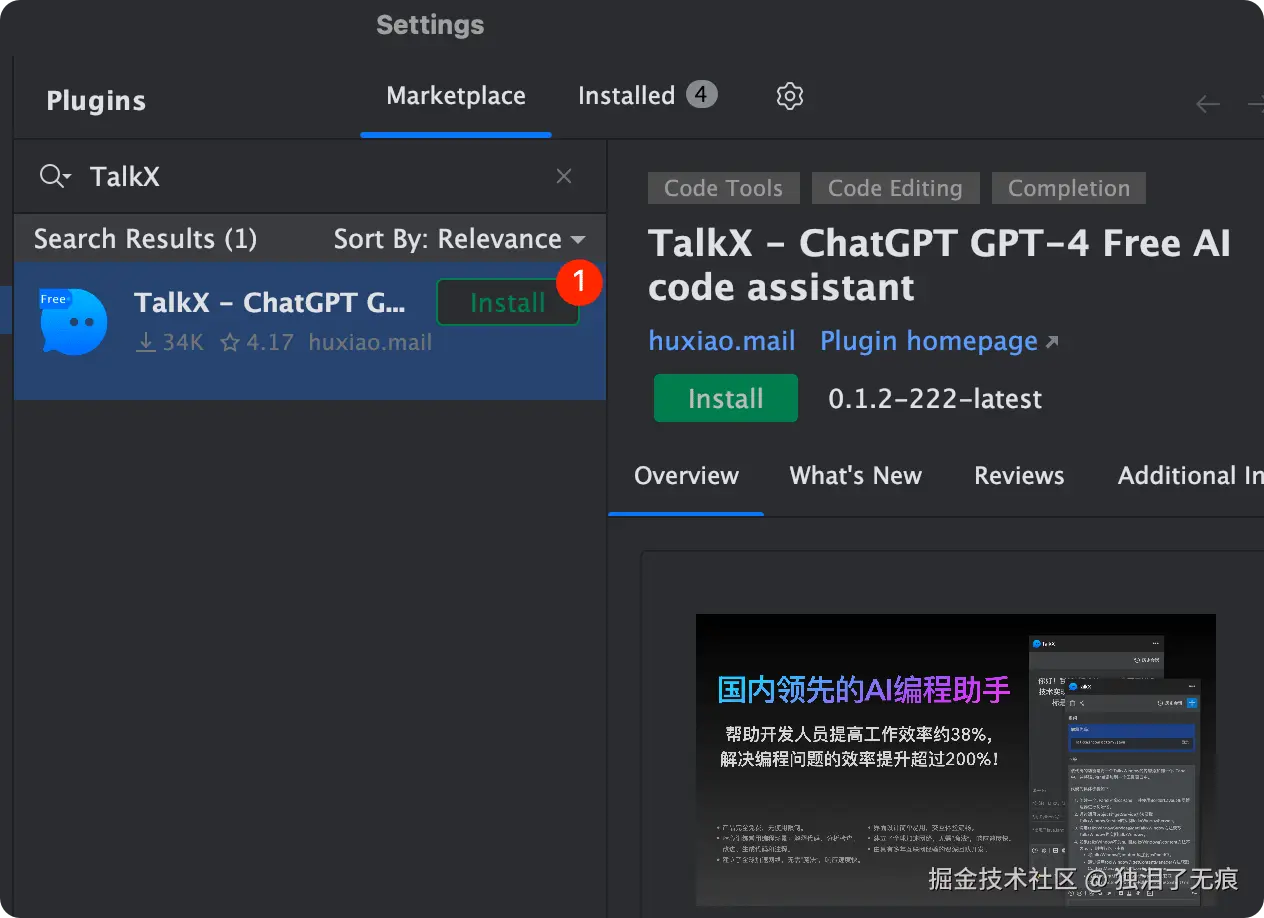
Task: Select the Code Editing tag
Action: [895, 188]
